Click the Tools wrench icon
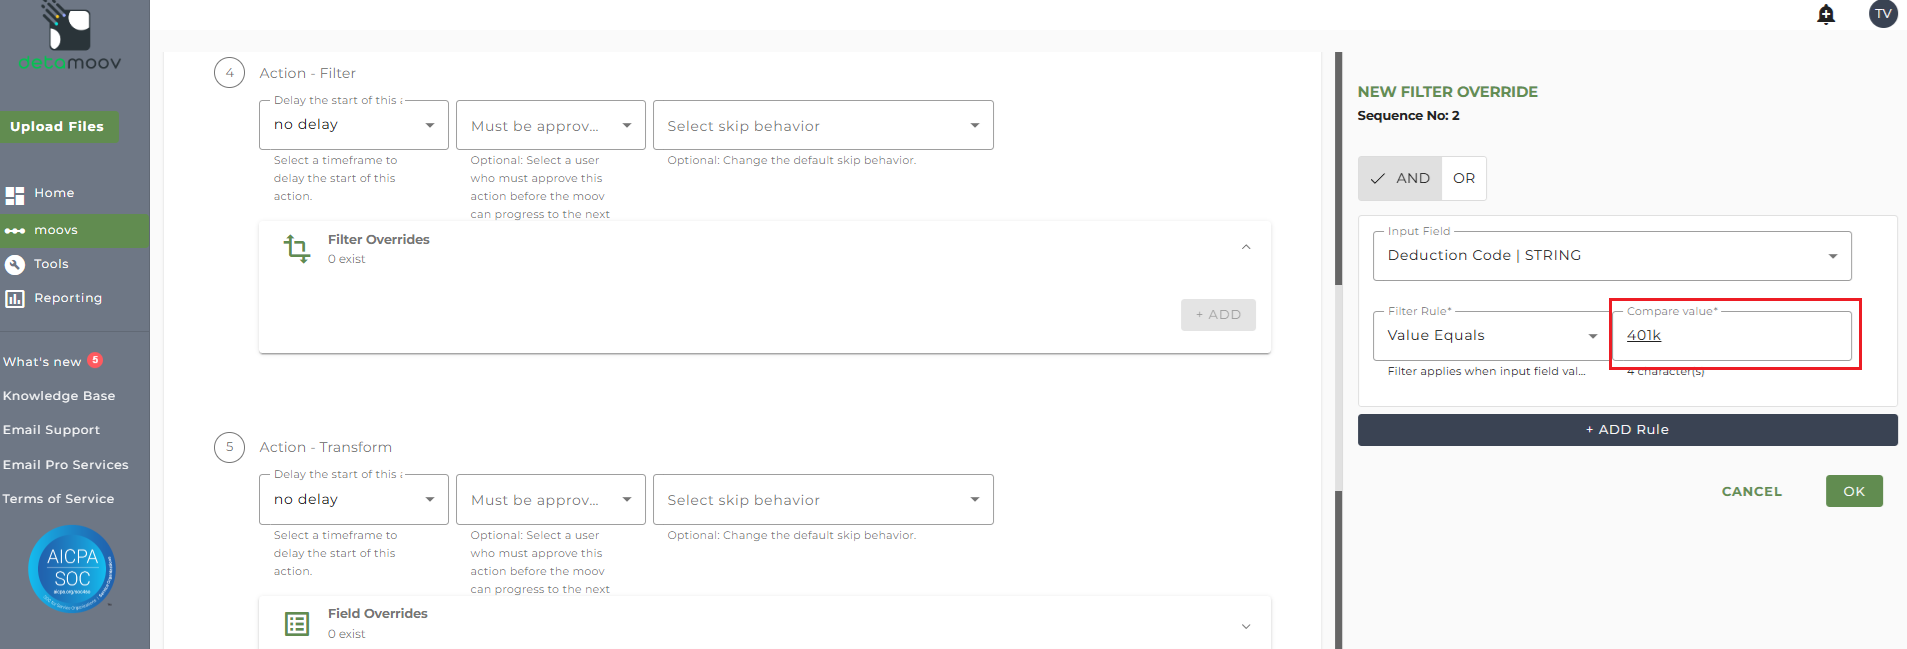The width and height of the screenshot is (1907, 649). pos(15,264)
